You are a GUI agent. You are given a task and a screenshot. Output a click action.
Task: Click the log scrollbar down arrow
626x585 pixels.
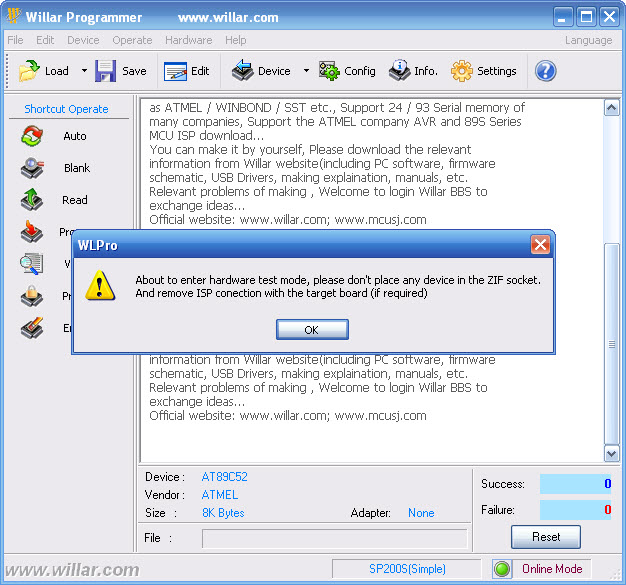click(612, 454)
